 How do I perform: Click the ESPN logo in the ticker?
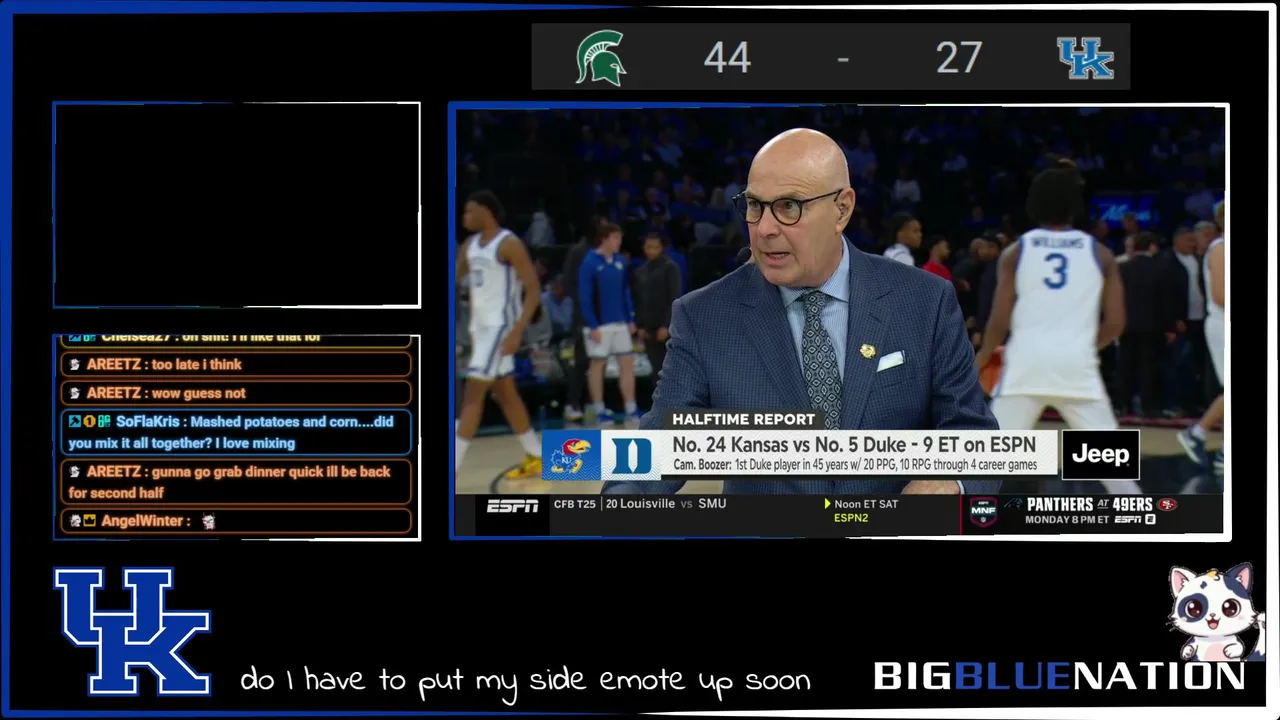click(513, 506)
